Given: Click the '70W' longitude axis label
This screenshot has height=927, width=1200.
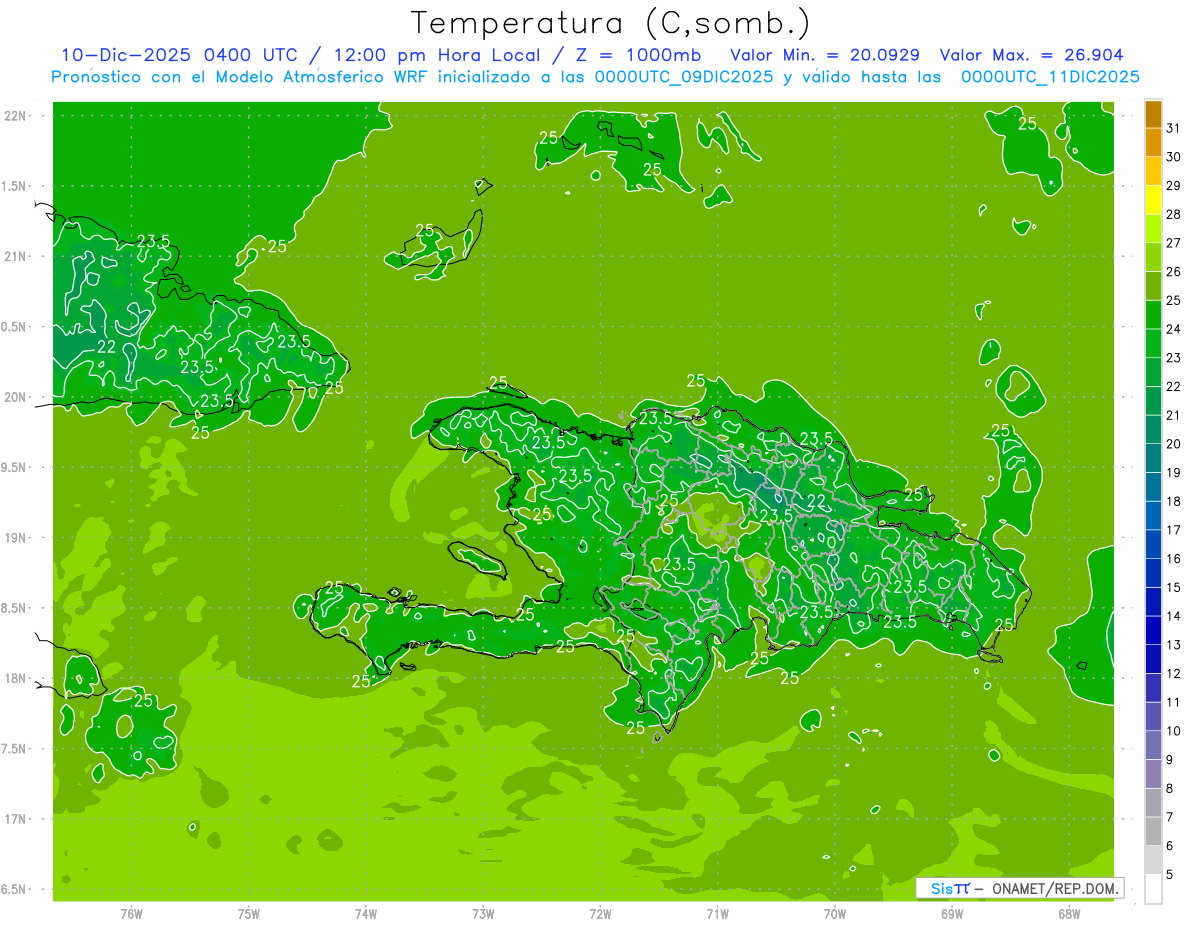Looking at the screenshot, I should (835, 914).
